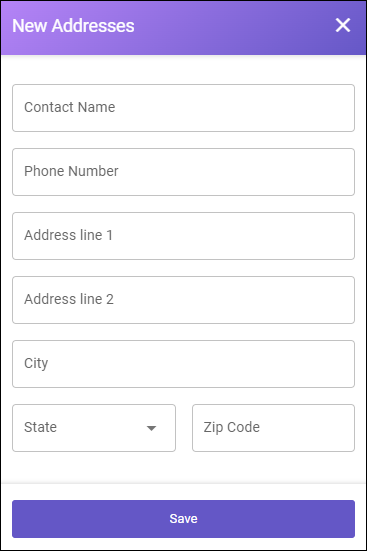
Task: Focus the Phone Number text box
Action: (x=183, y=172)
